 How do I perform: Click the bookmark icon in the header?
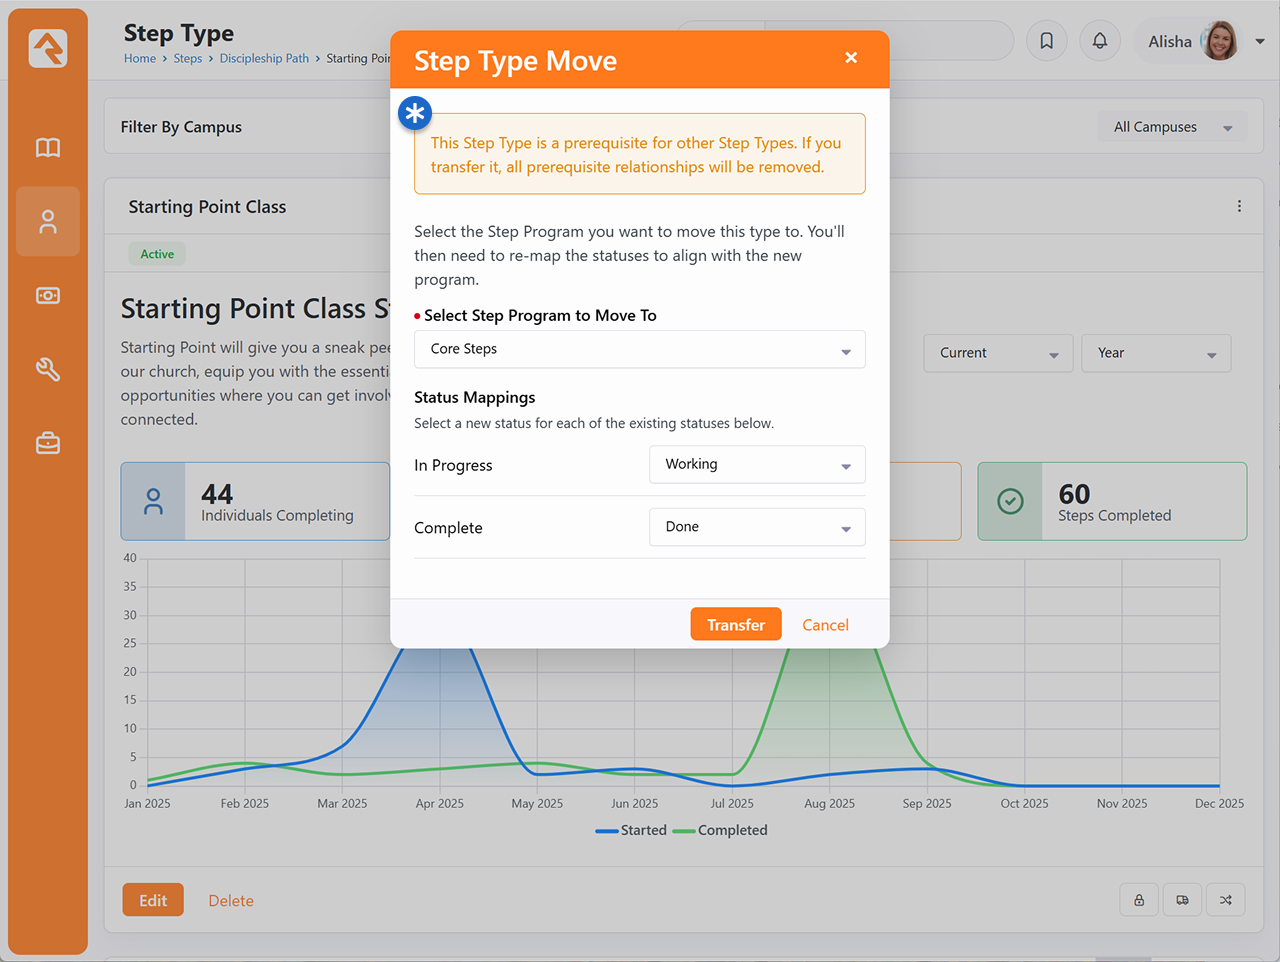point(1046,41)
